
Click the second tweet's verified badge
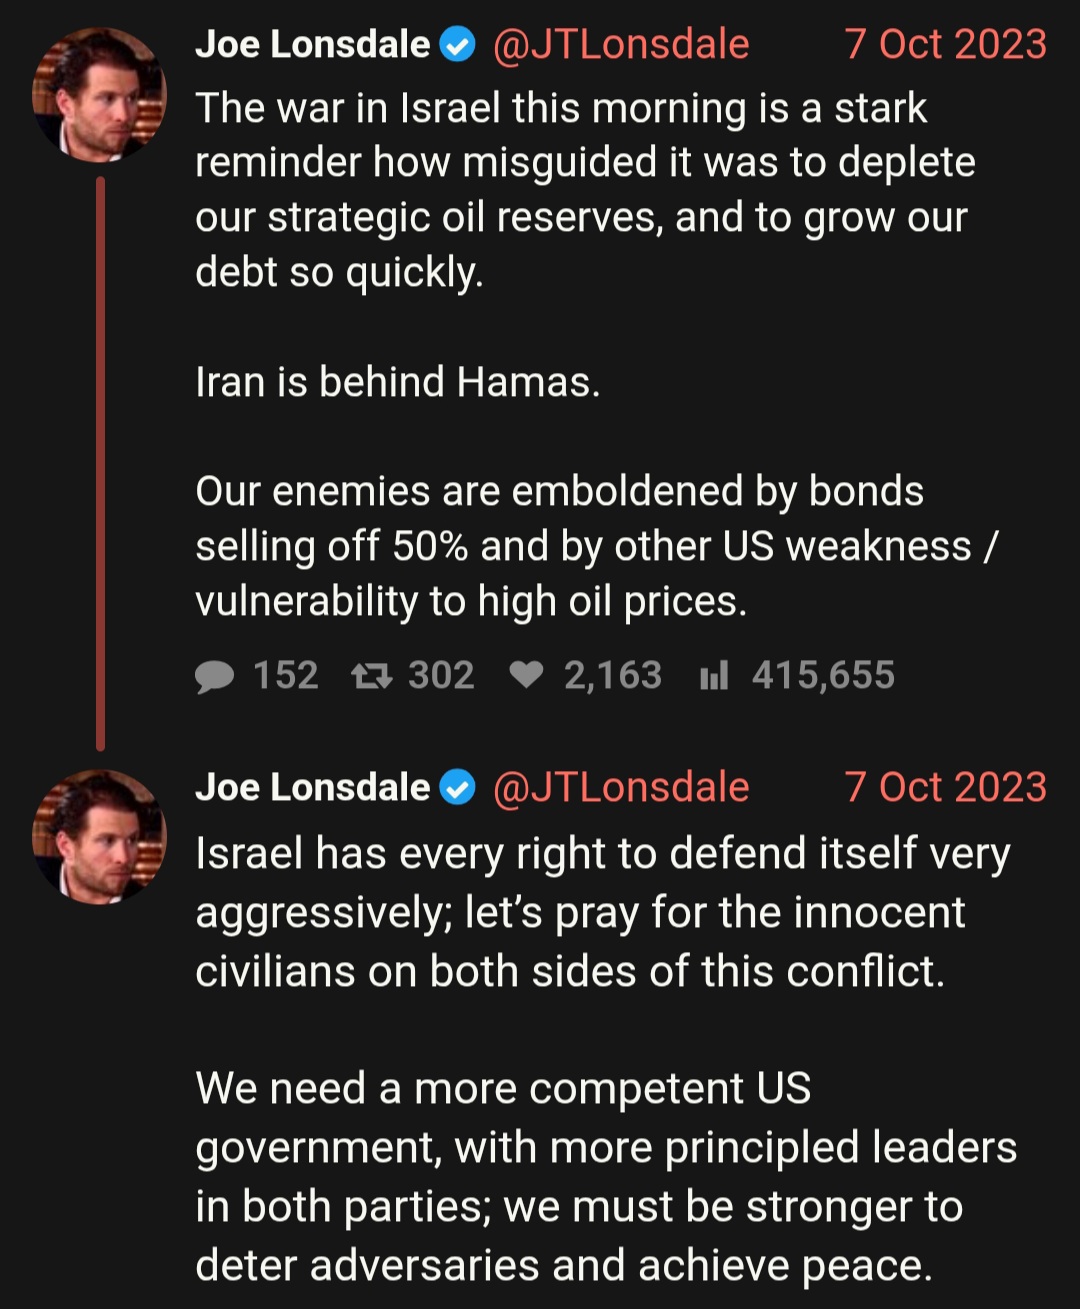(x=458, y=788)
